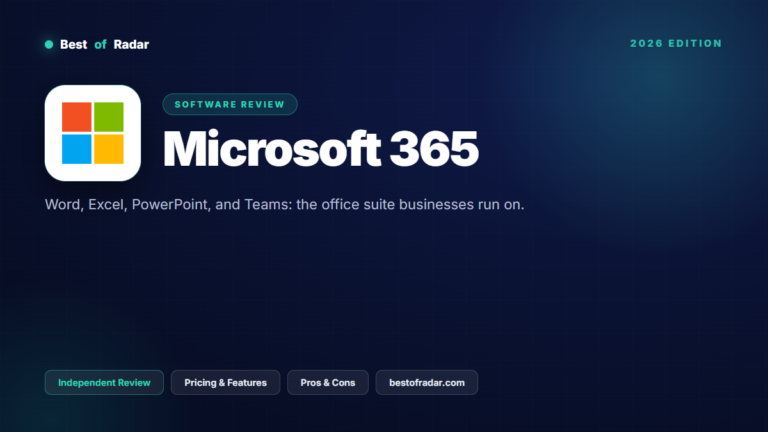Click the SOFTWARE REVIEW badge
Image resolution: width=768 pixels, height=432 pixels.
230,104
